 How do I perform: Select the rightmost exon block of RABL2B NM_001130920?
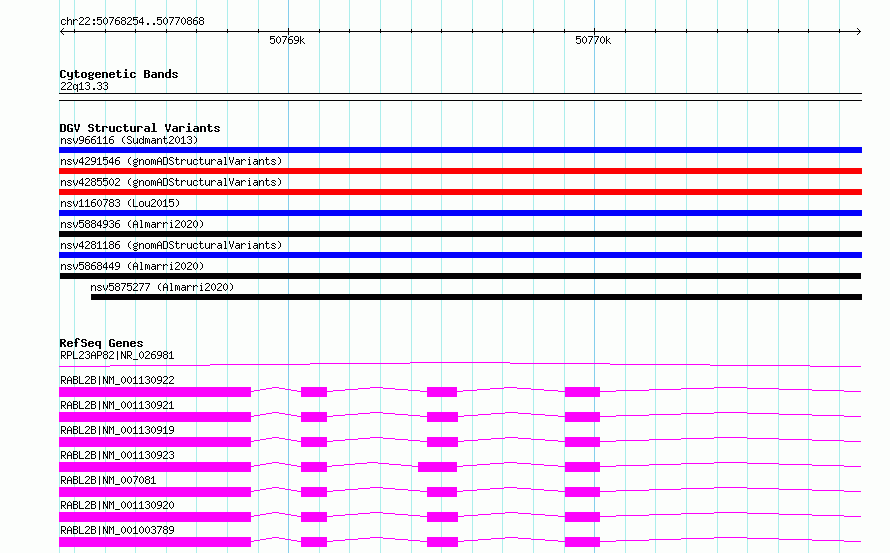[582, 517]
